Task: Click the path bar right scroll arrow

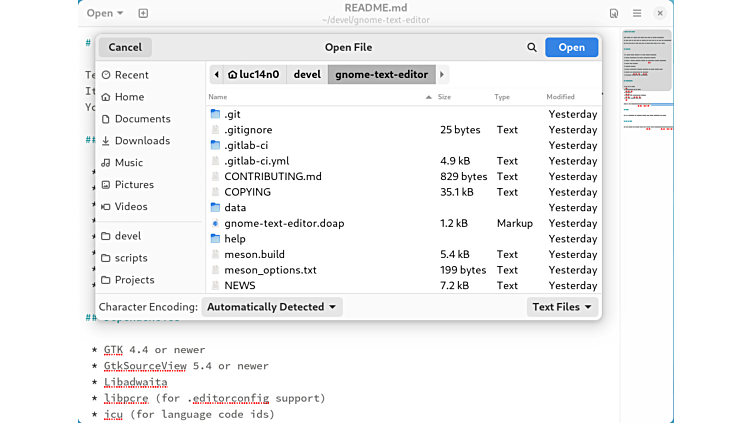Action: click(x=442, y=74)
